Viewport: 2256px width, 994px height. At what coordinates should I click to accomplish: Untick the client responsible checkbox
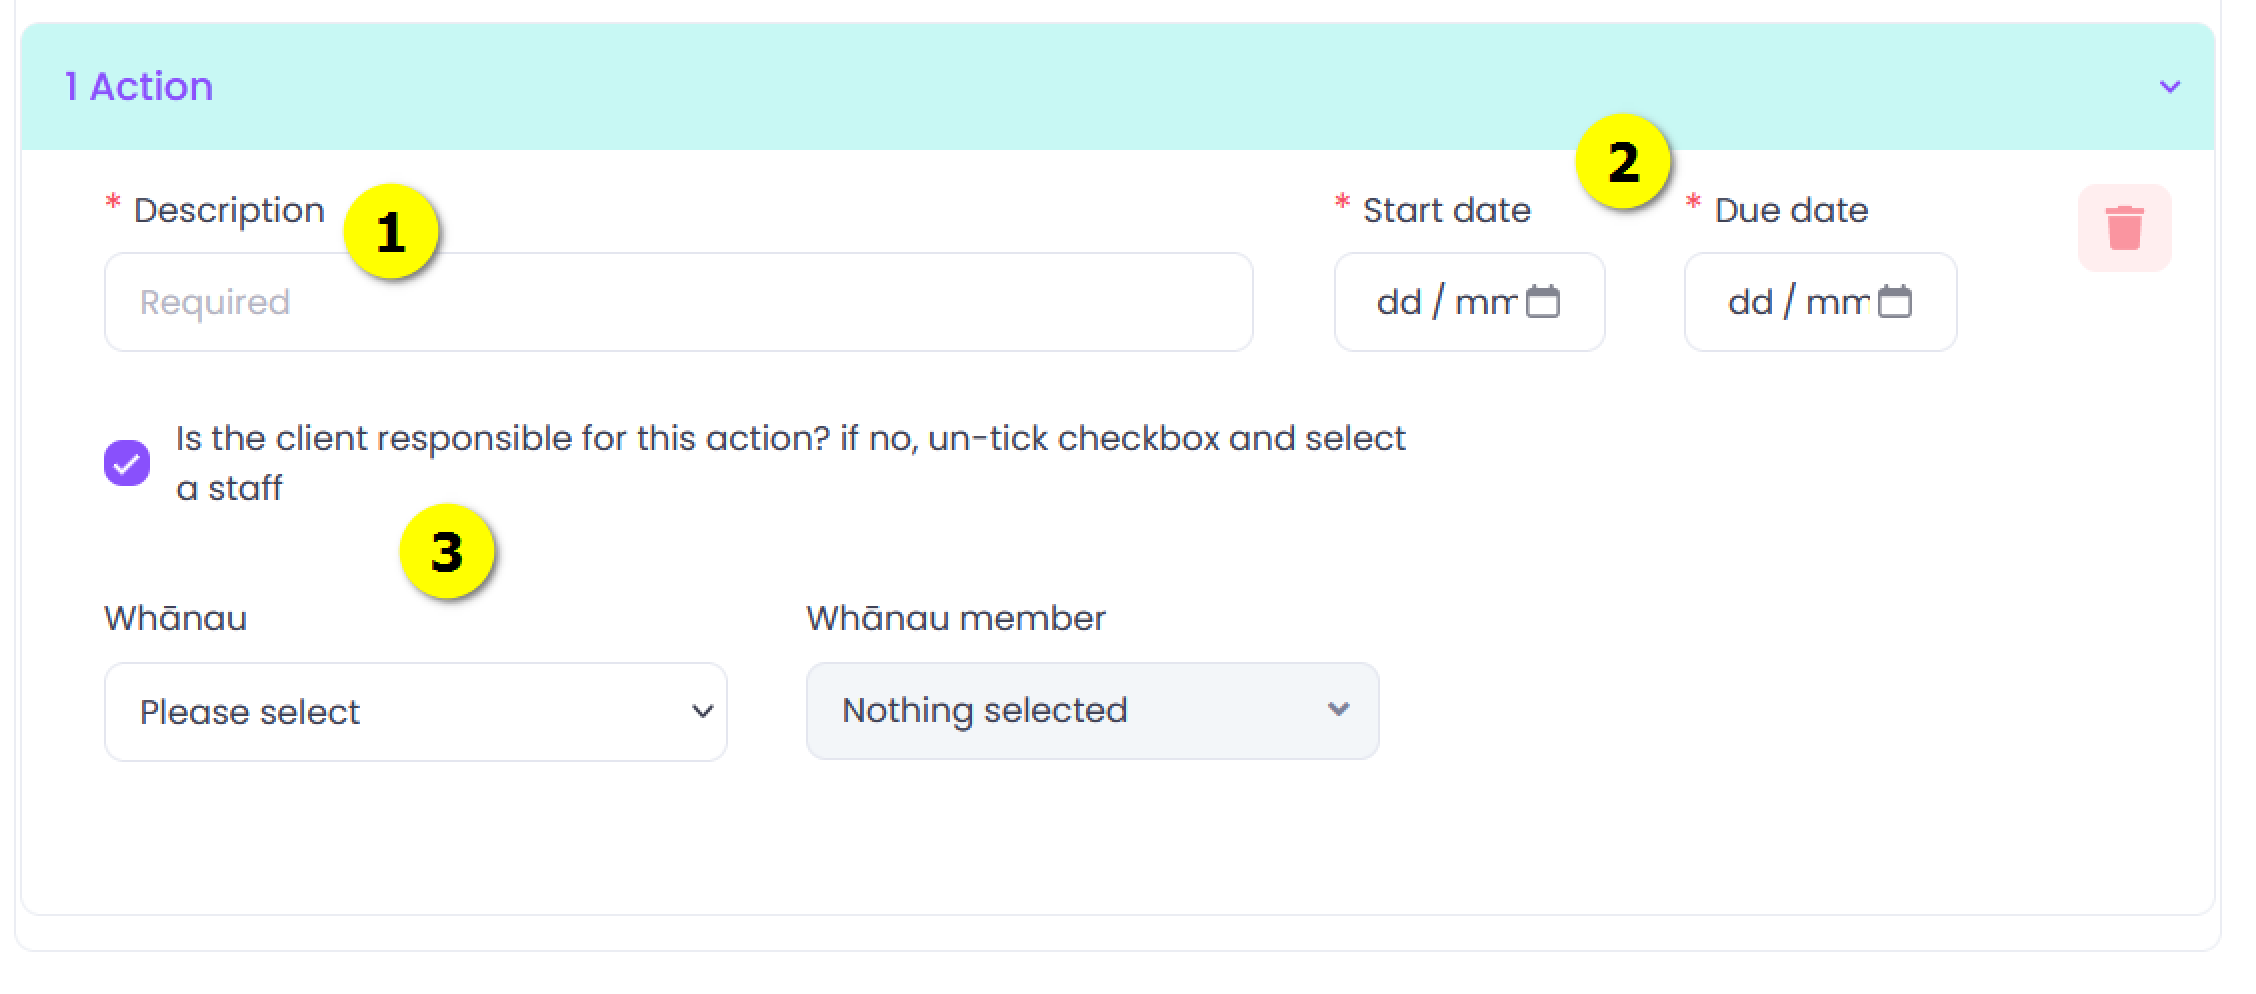(x=127, y=463)
